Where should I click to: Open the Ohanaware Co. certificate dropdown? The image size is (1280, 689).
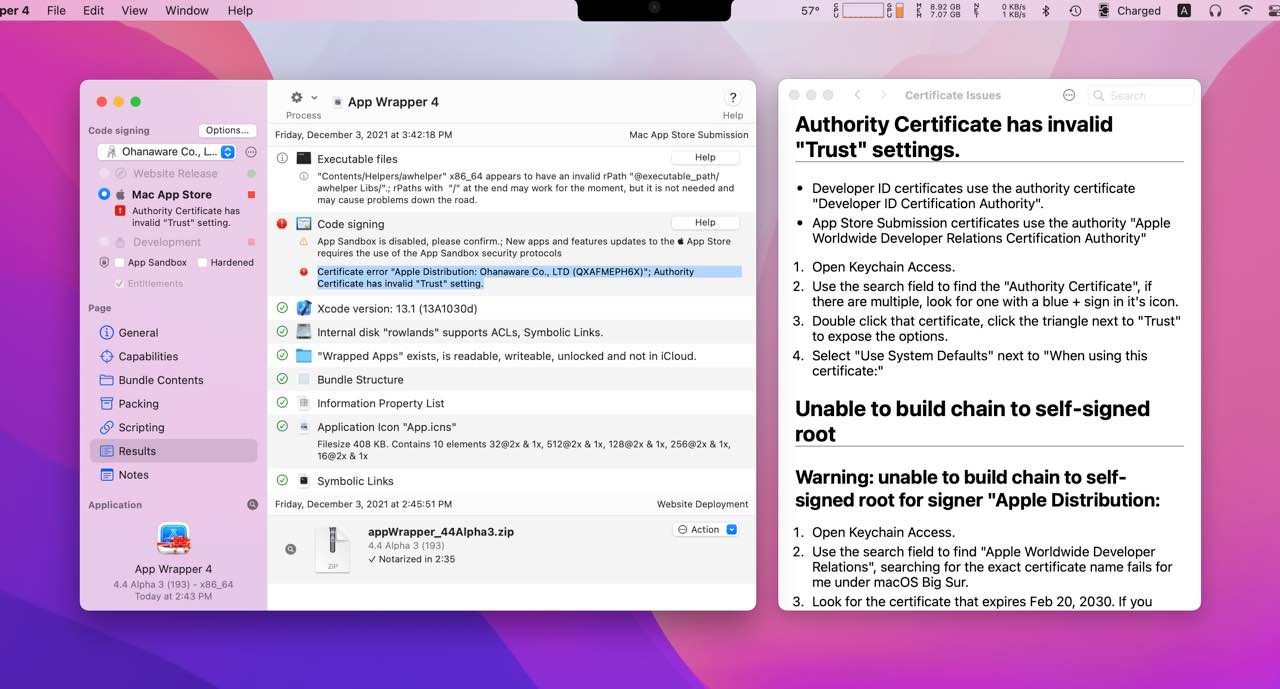[167, 152]
